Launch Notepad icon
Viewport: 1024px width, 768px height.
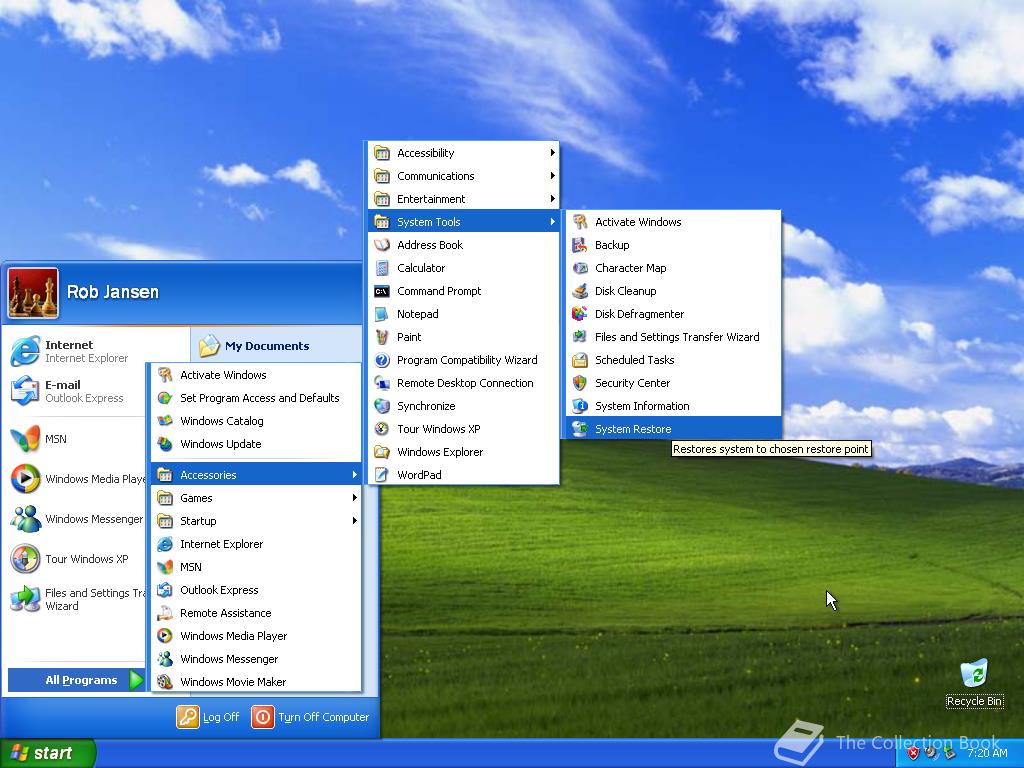[x=382, y=314]
